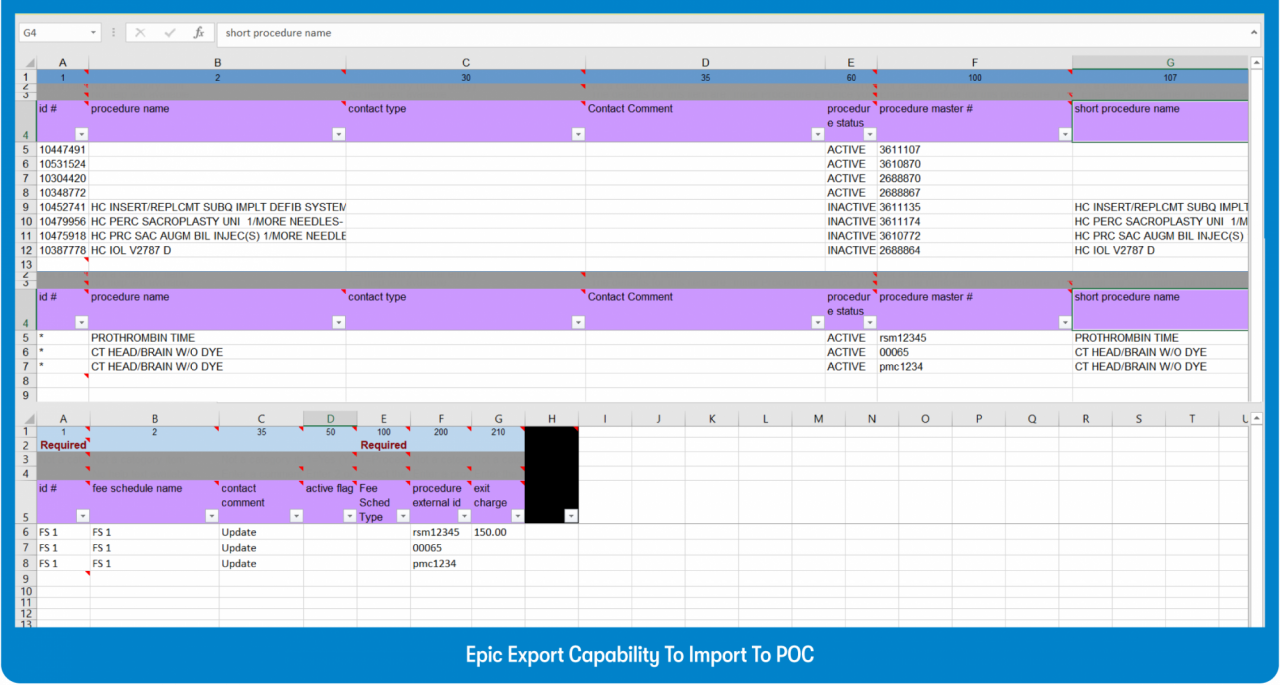Open the 'procedure external id' filter dropdown
Screen dimensions: 1280x685
(463, 516)
